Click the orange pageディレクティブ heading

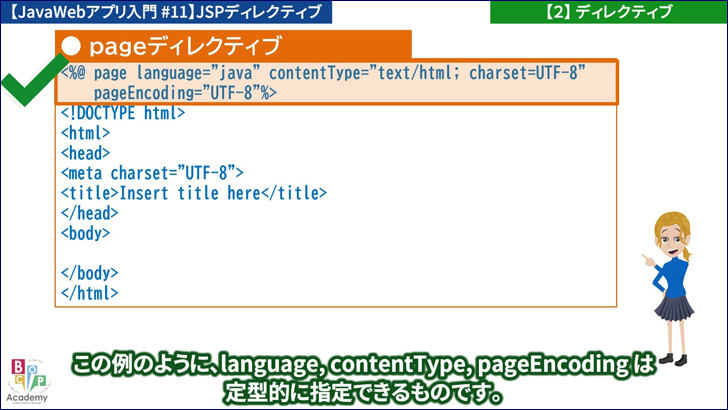(x=185, y=46)
